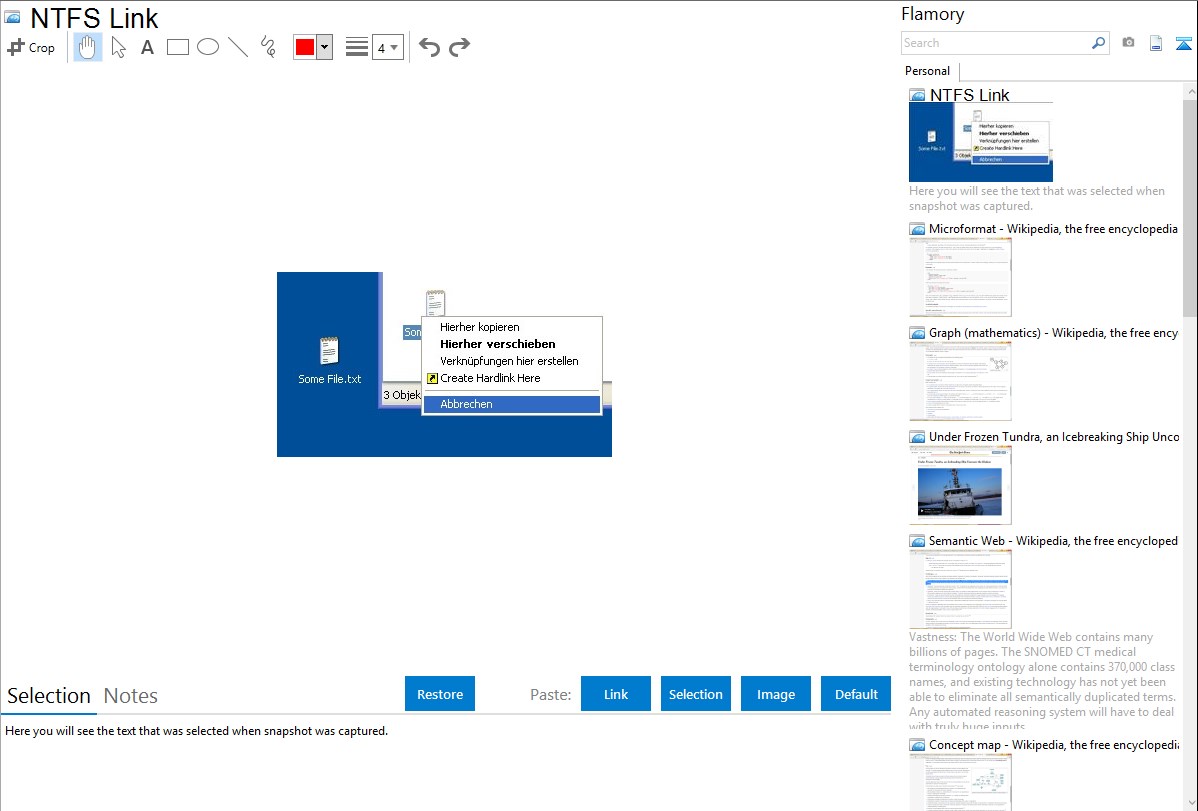This screenshot has width=1198, height=811.
Task: Click the Semantic Web title text
Action: [1053, 540]
